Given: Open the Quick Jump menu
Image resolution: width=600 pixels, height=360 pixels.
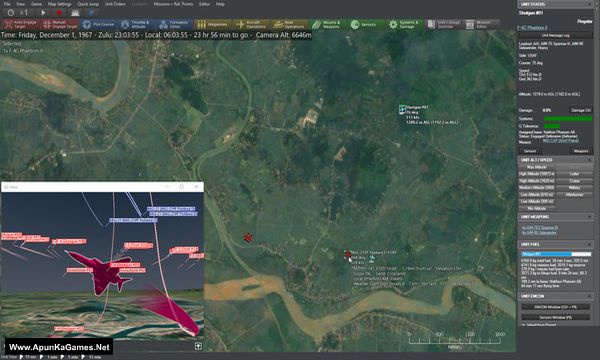Looking at the screenshot, I should (x=88, y=4).
